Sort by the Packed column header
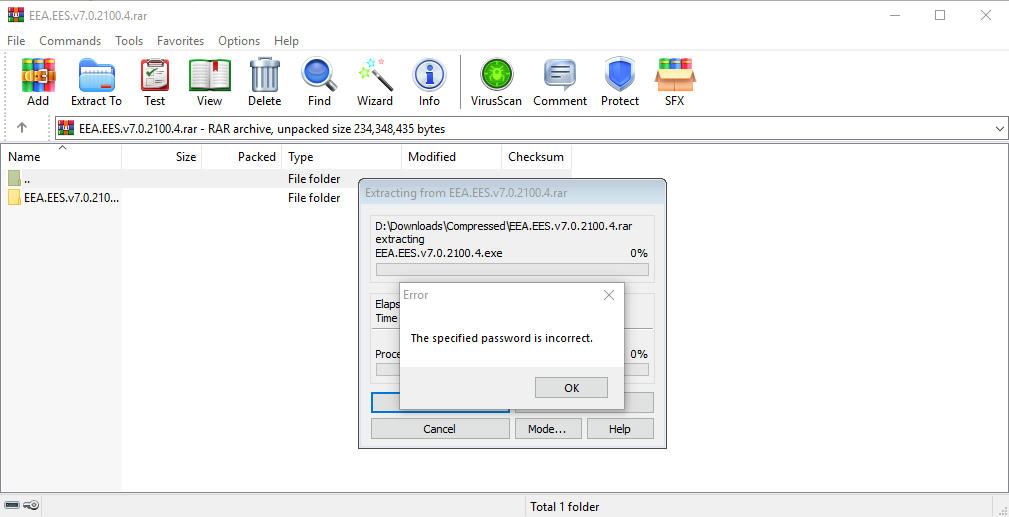Screen dimensions: 1009x517 242,156
